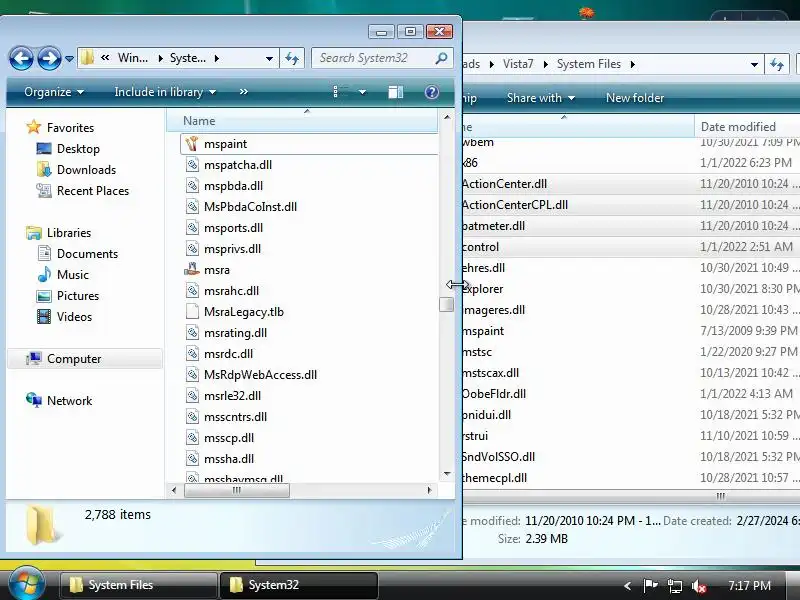800x600 pixels.
Task: Open recent pages dropdown beside Forward arrow
Action: coord(69,59)
